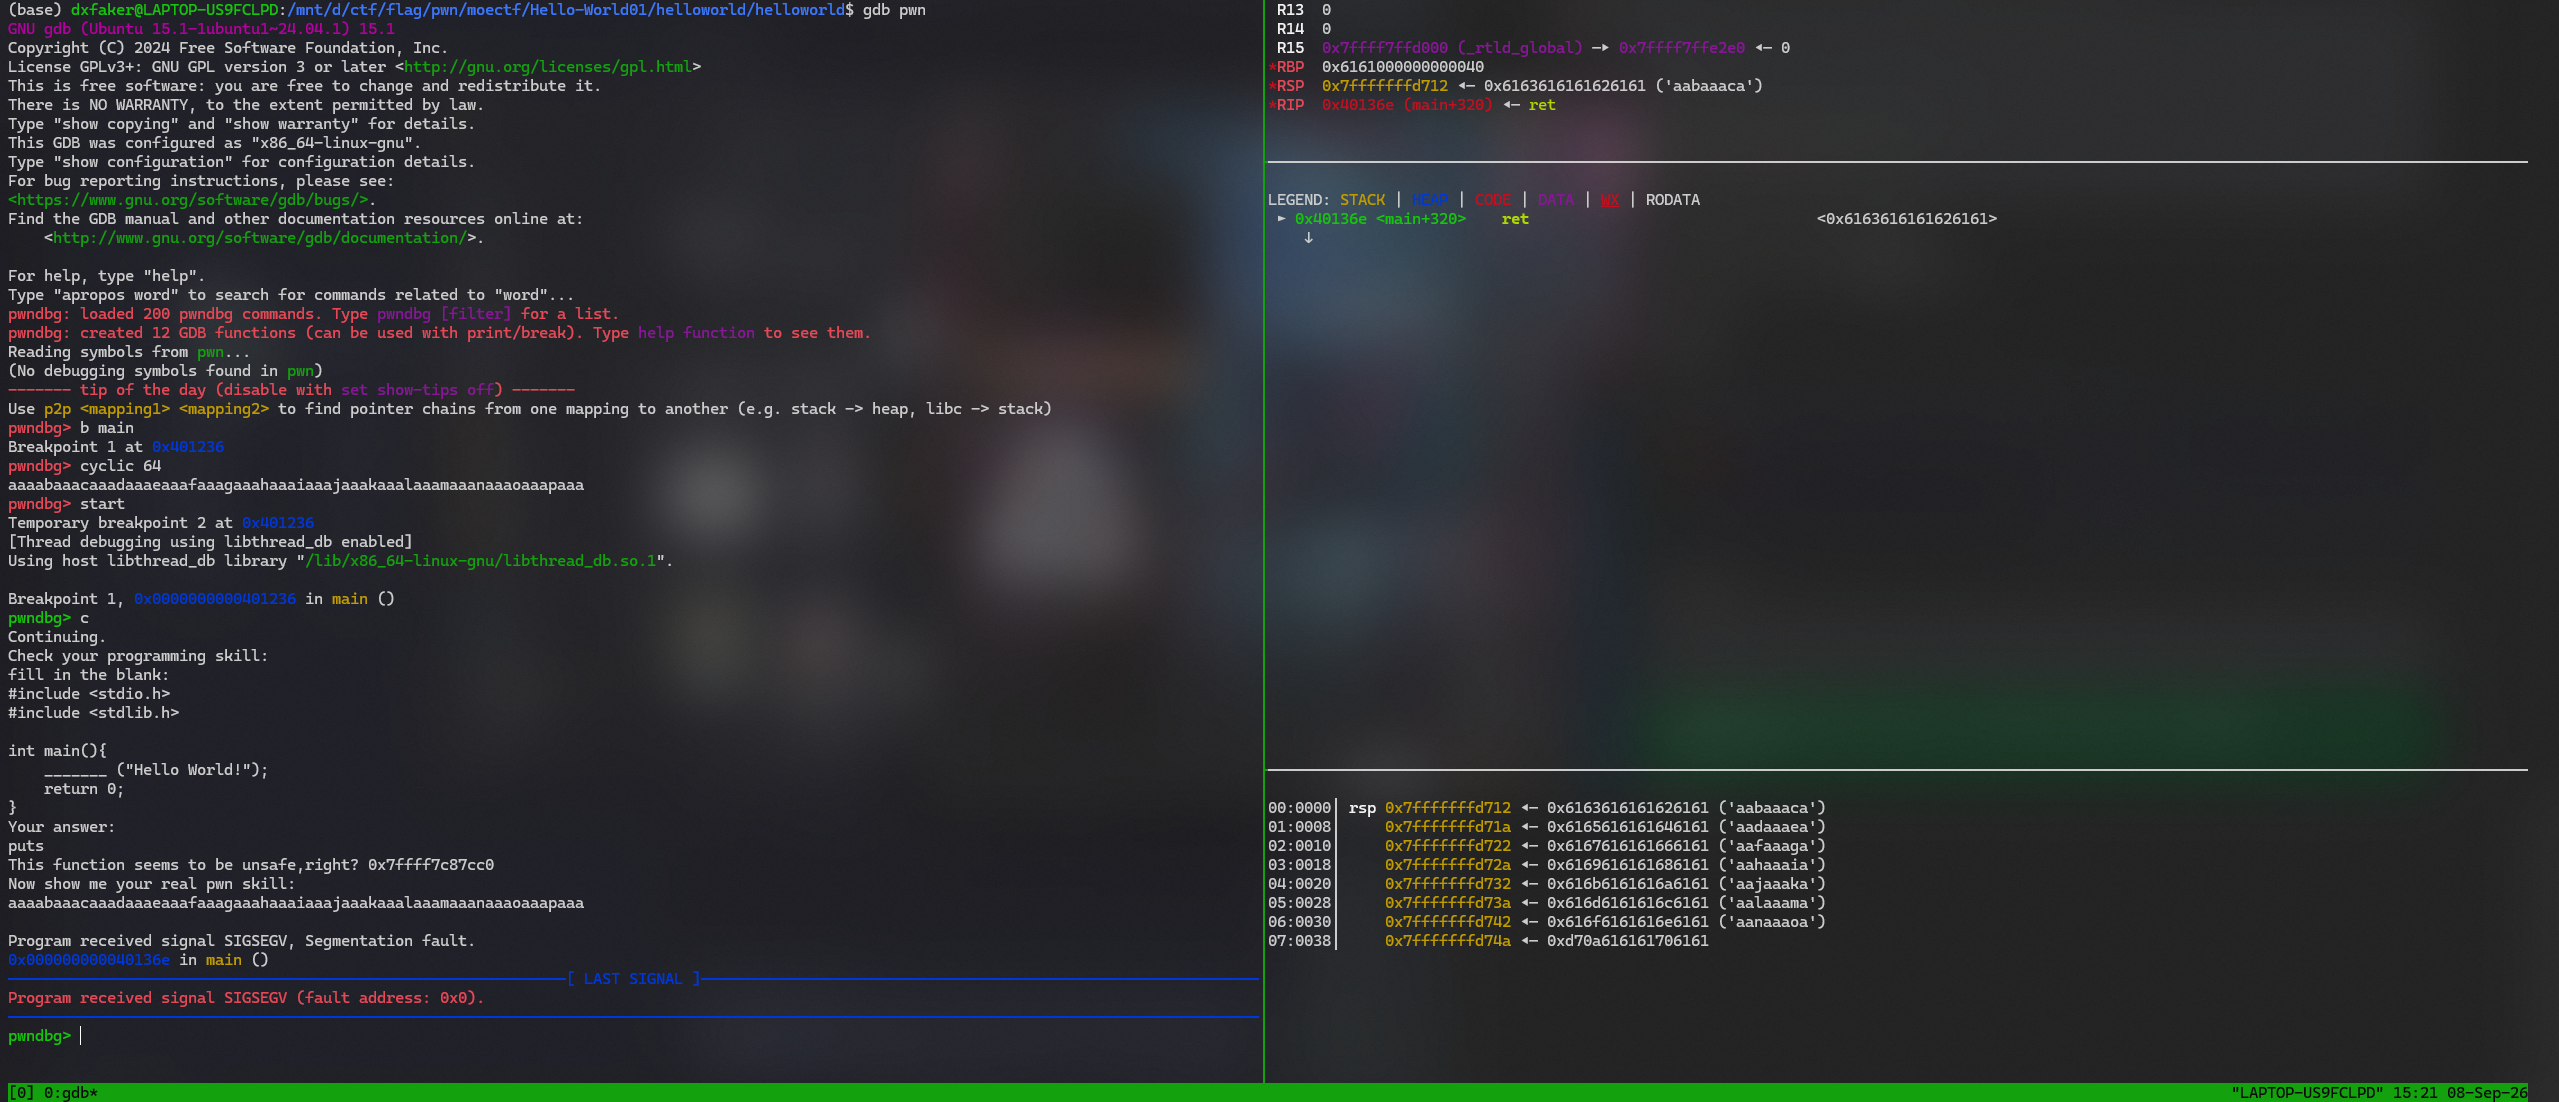Click stack row 03:0018 string 'aahaaaia'
This screenshot has width=2559, height=1102.
click(1772, 865)
